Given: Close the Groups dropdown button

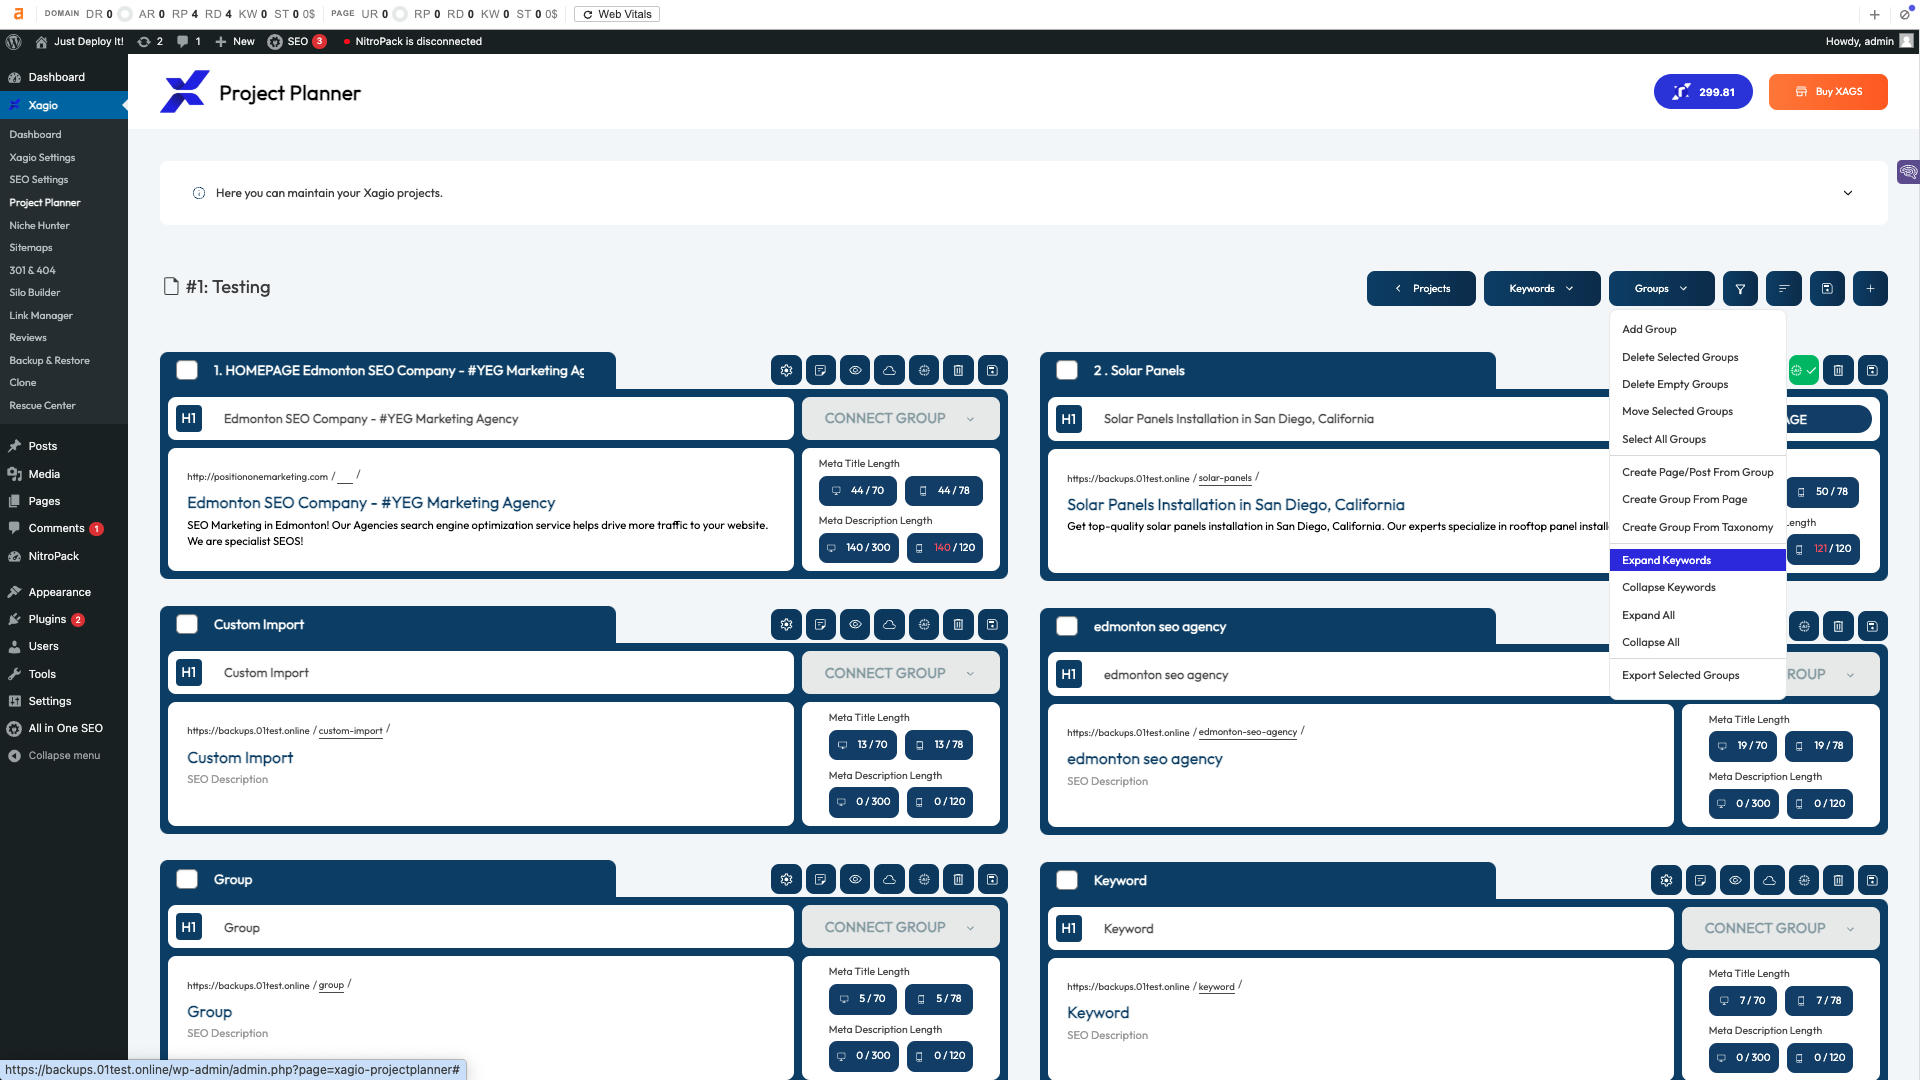Looking at the screenshot, I should (x=1661, y=288).
